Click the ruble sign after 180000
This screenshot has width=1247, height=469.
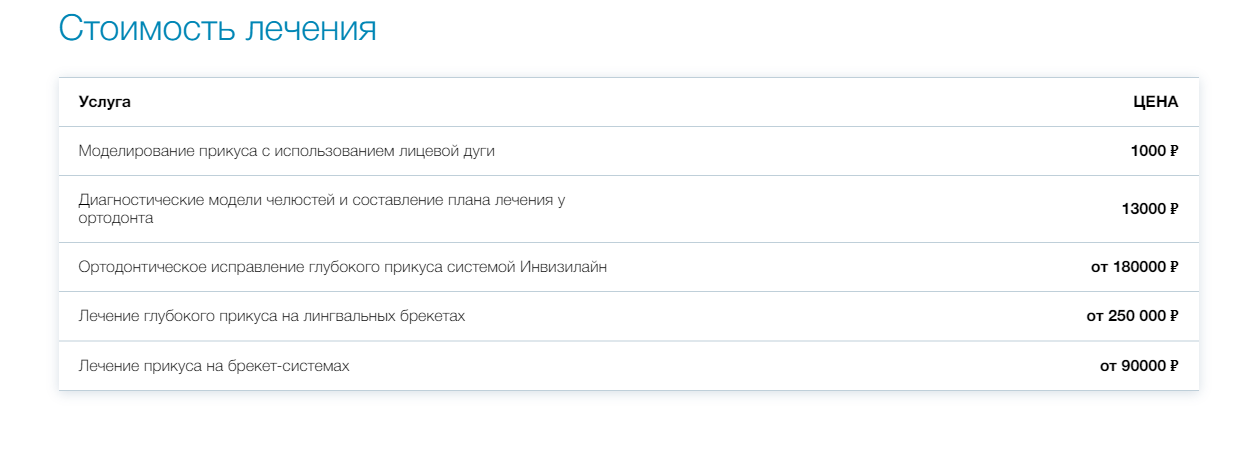(x=1174, y=267)
